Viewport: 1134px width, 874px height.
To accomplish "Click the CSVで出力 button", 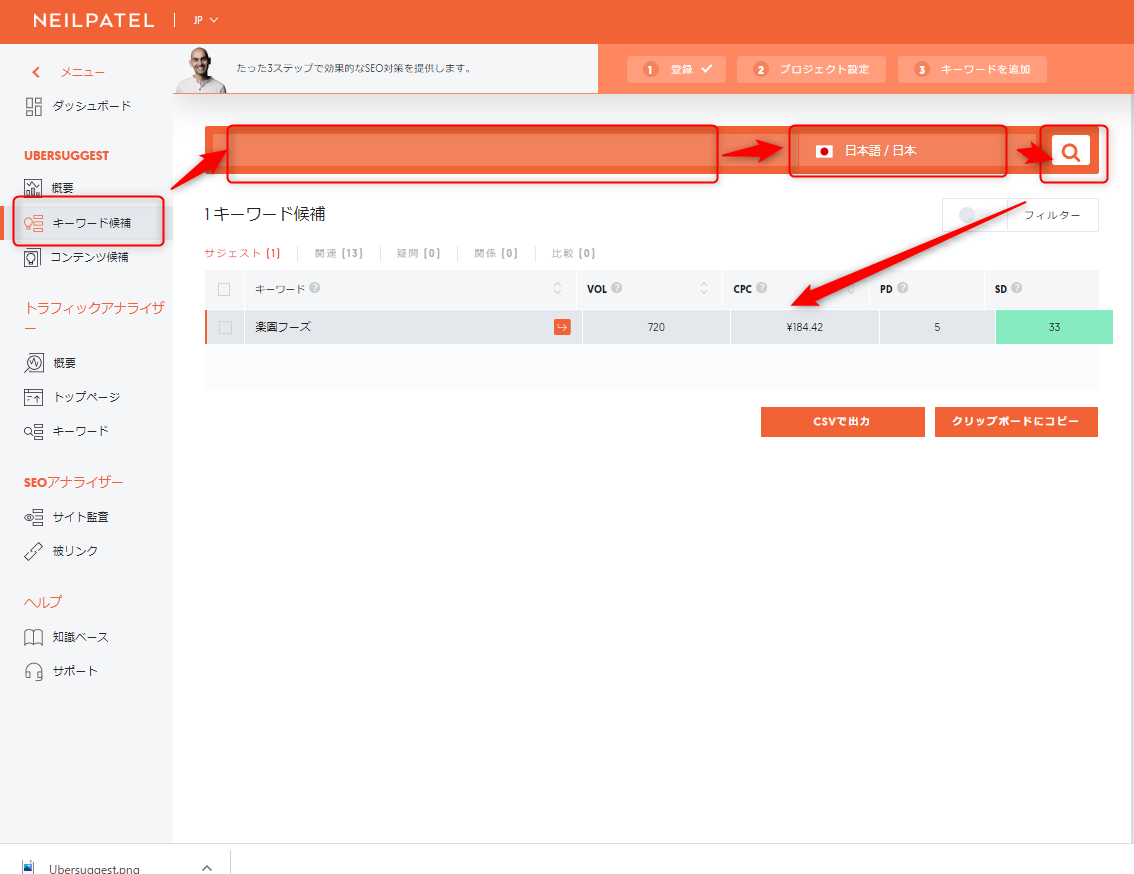I will pos(843,422).
